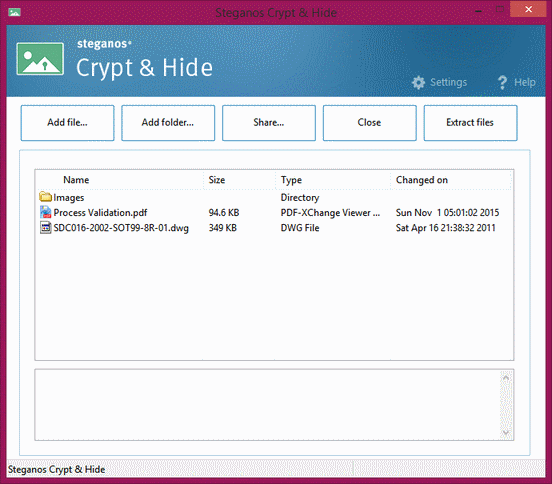Click the Add folder... button
This screenshot has width=552, height=484.
tap(168, 123)
